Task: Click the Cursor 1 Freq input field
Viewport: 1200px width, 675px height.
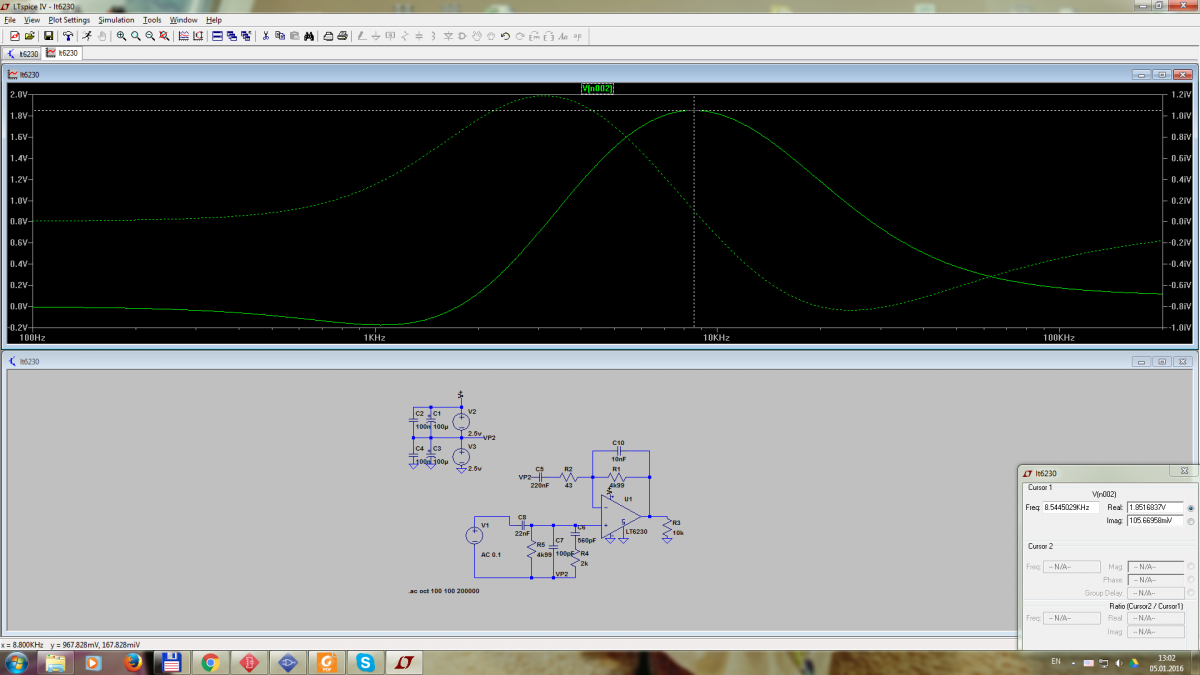Action: [1071, 508]
